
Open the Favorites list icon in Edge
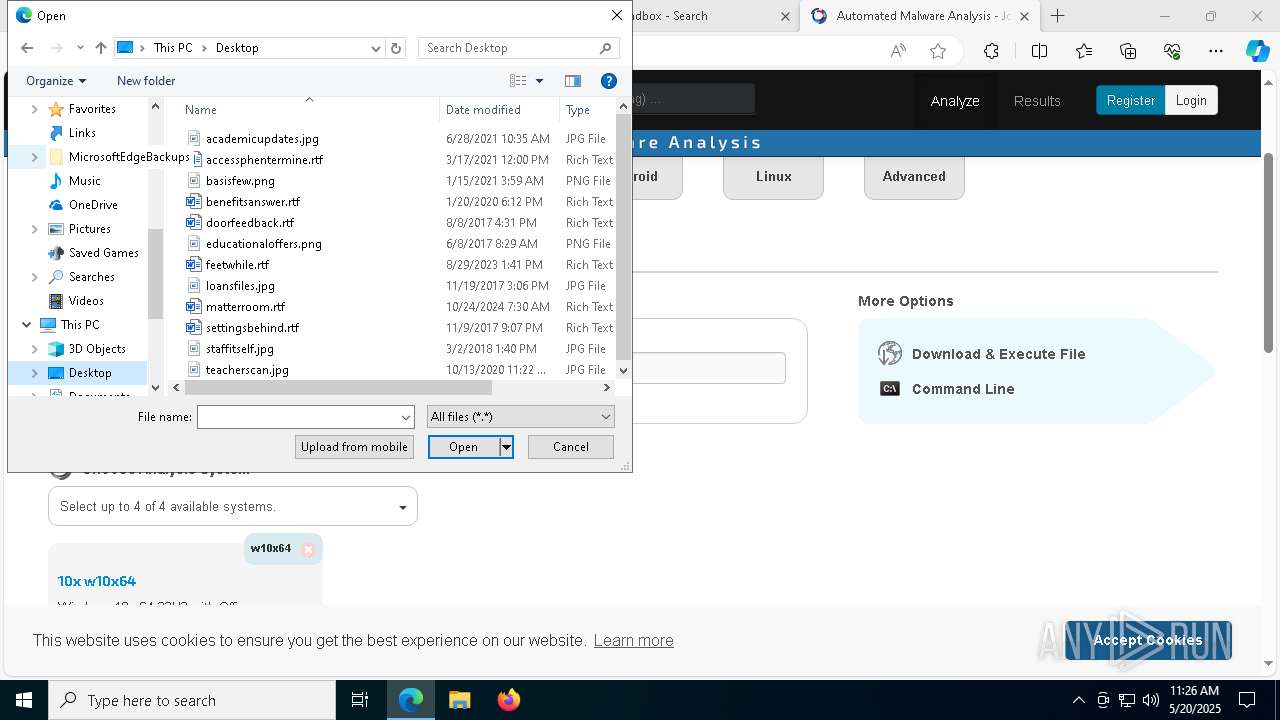click(x=1084, y=51)
